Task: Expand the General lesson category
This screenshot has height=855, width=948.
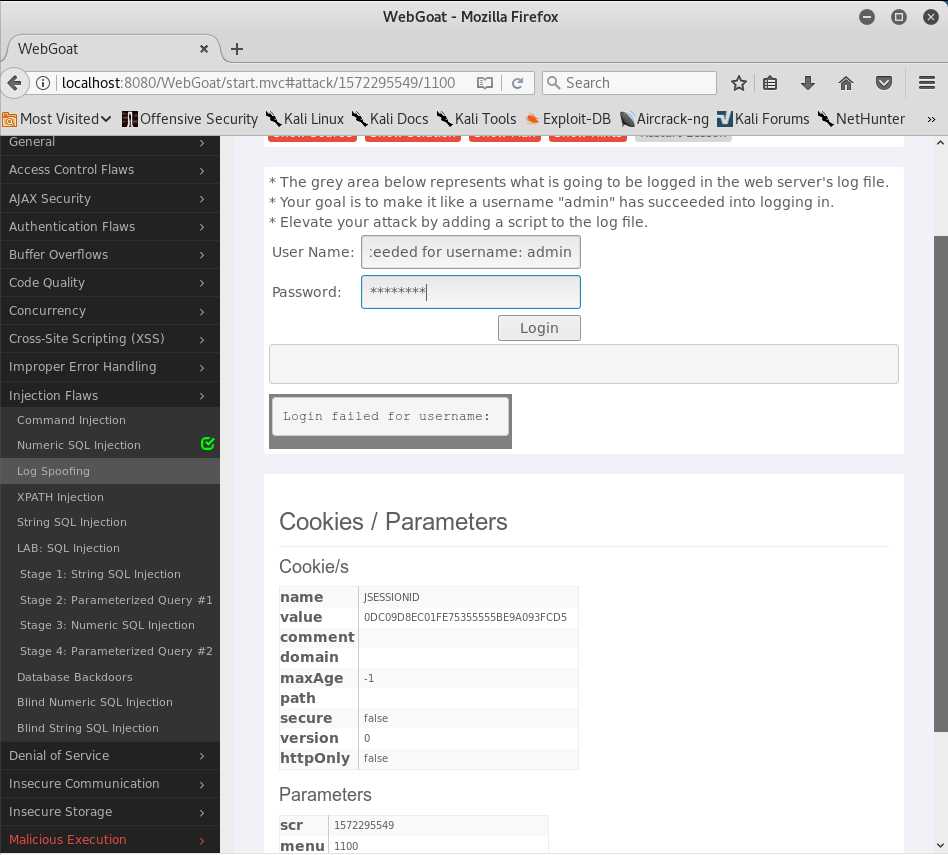Action: coord(109,142)
